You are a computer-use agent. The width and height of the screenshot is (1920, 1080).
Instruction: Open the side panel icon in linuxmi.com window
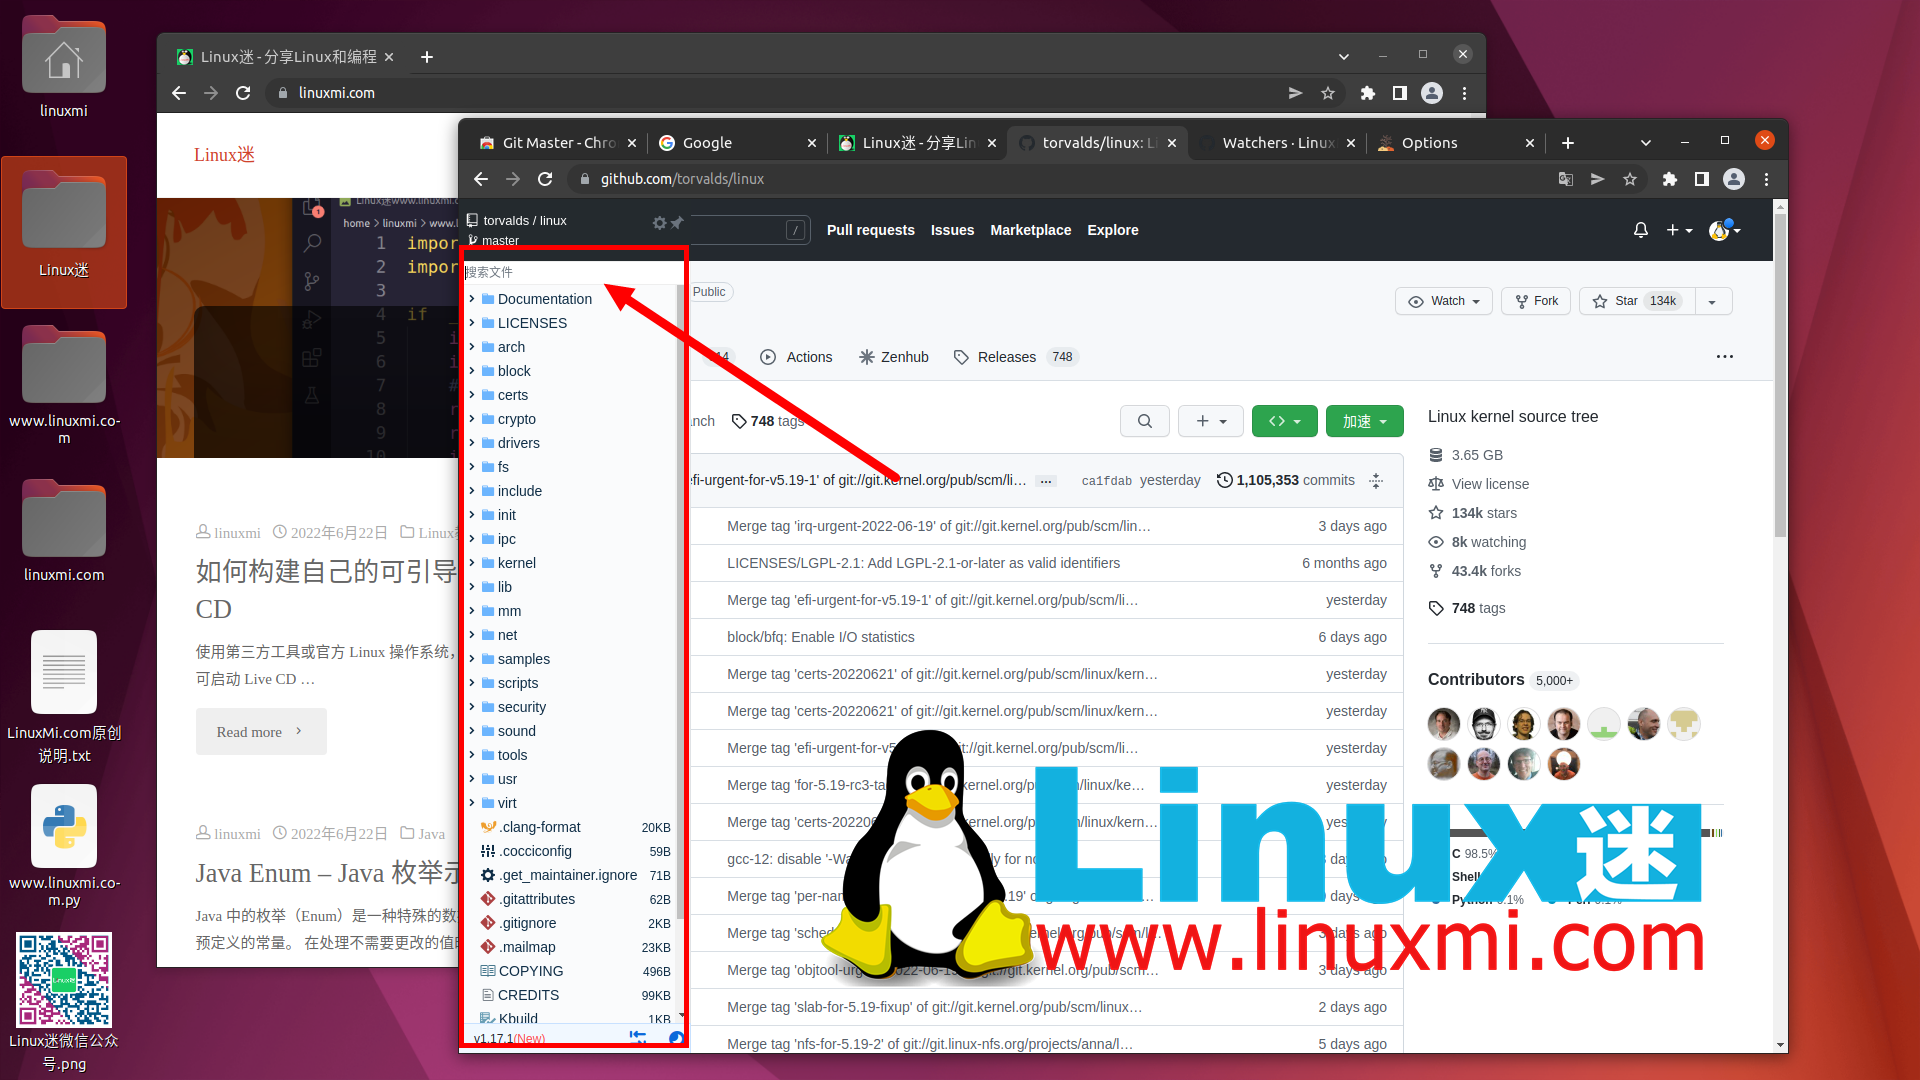coord(1399,93)
